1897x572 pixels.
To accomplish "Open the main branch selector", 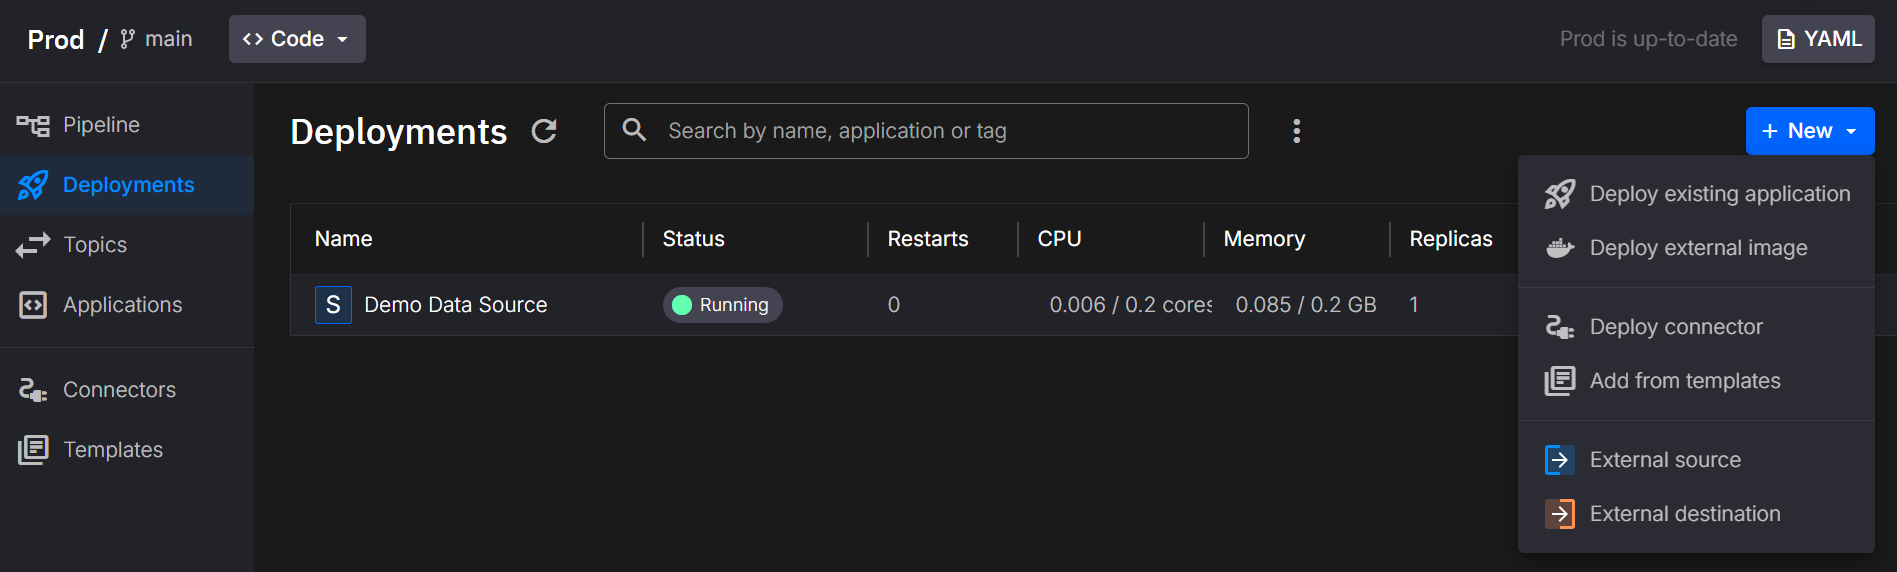I will click(x=157, y=39).
